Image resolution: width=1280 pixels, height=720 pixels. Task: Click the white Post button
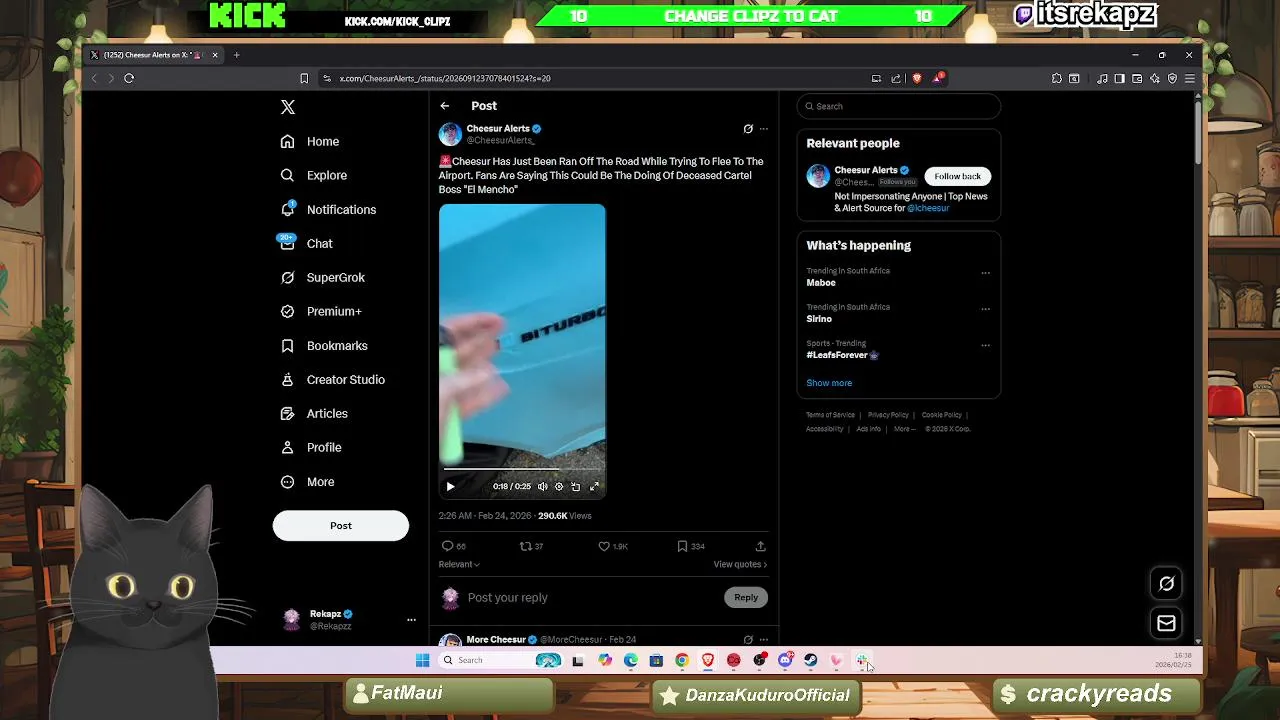[x=341, y=525]
